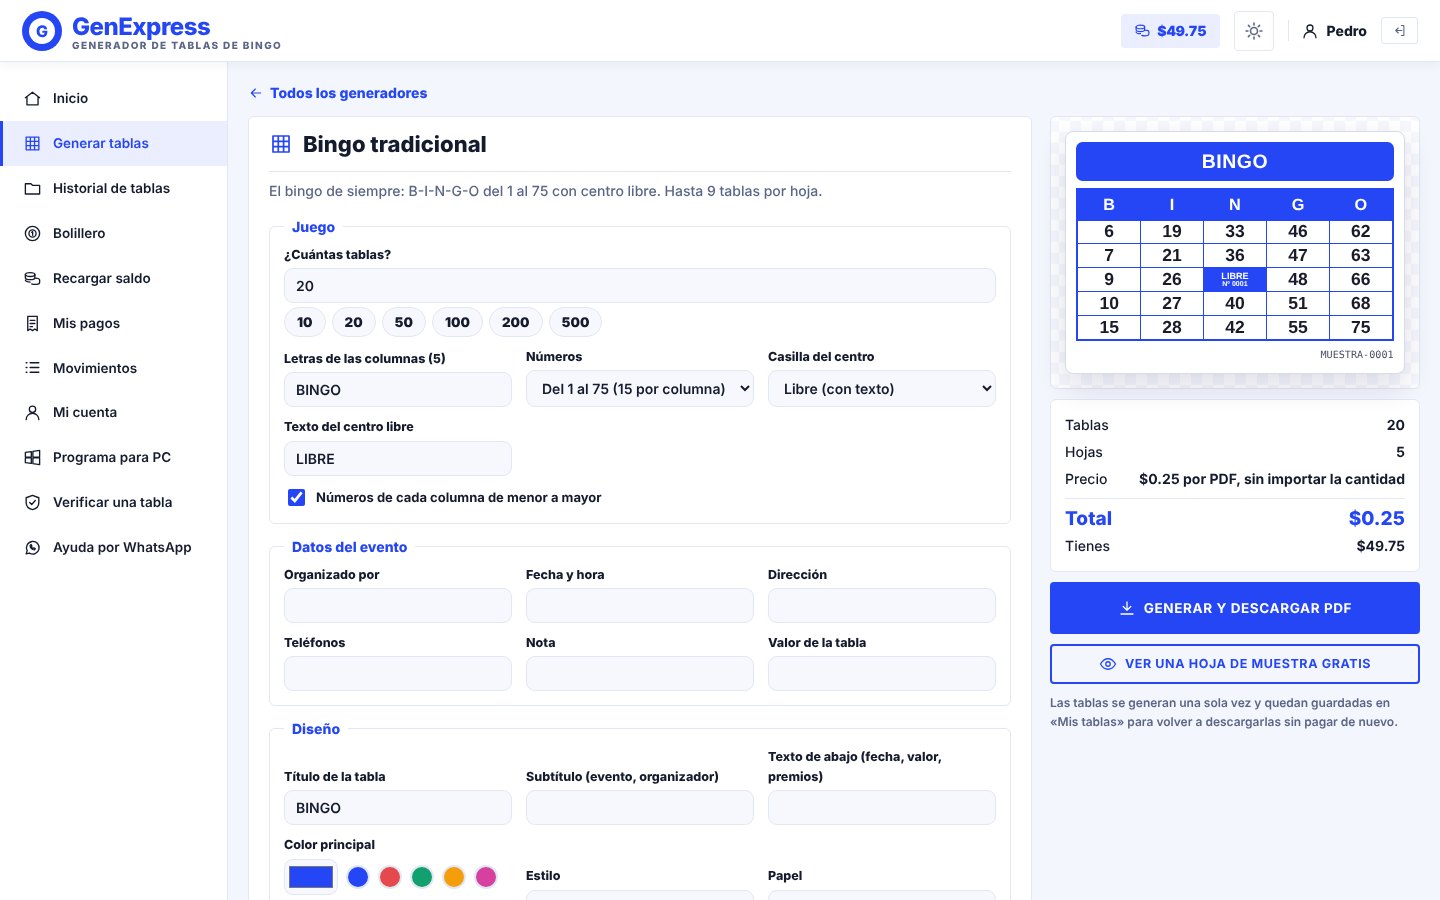Screen dimensions: 1440x900
Task: Open Ayuda por WhatsApp icon
Action: [33, 547]
